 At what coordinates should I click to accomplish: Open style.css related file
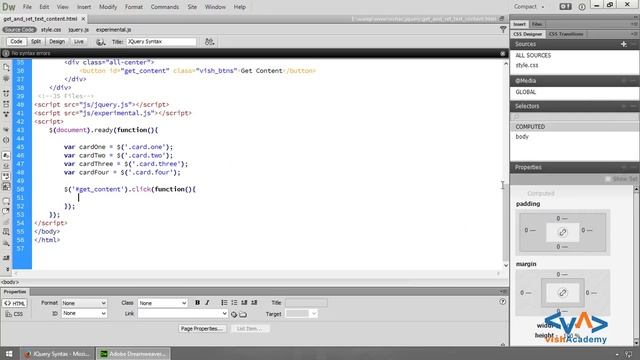[51, 30]
